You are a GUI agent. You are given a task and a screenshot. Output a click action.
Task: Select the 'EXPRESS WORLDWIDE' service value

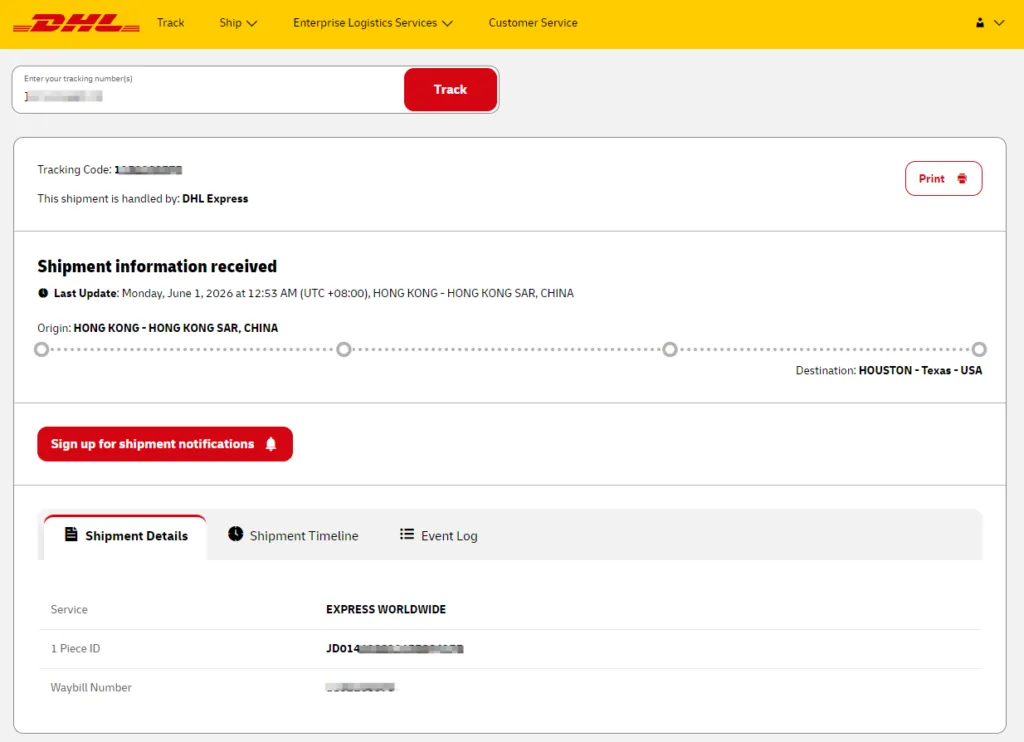pos(386,609)
